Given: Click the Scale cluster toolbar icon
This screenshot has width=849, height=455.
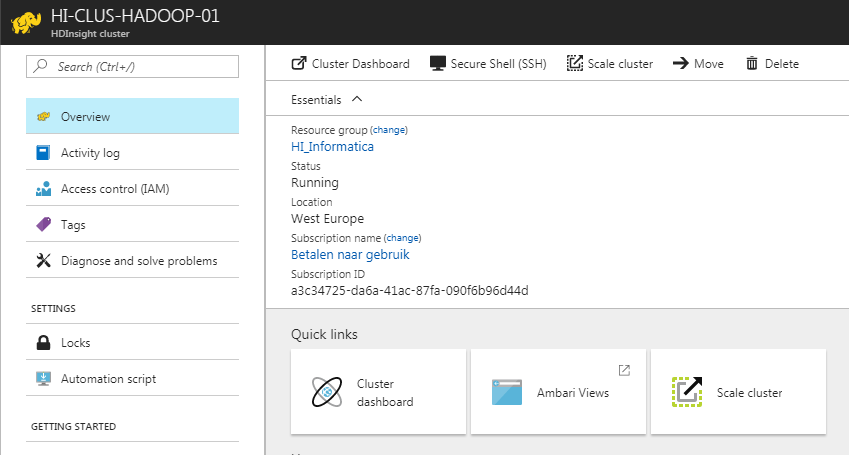Looking at the screenshot, I should coord(575,64).
